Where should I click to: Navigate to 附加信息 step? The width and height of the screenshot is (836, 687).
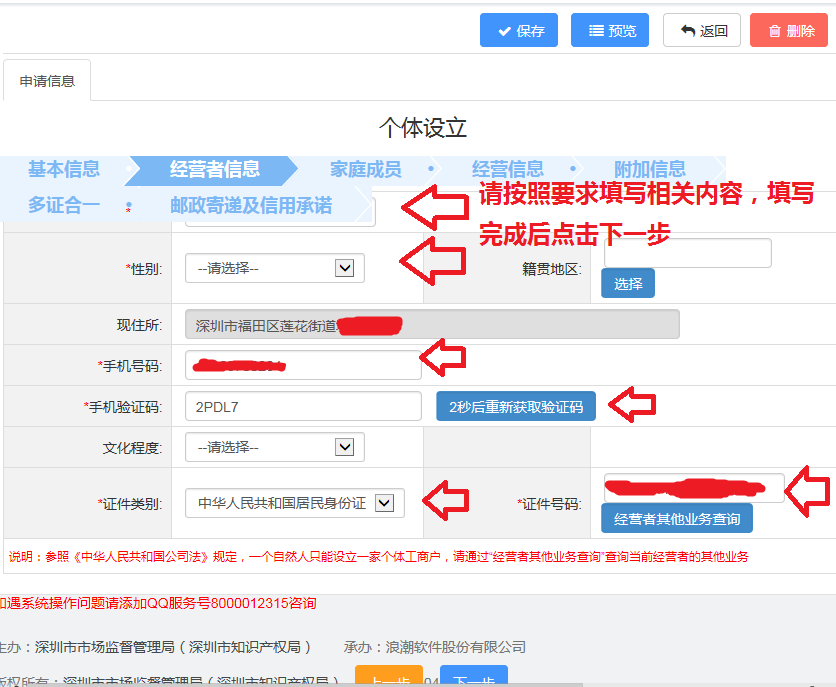click(x=649, y=169)
